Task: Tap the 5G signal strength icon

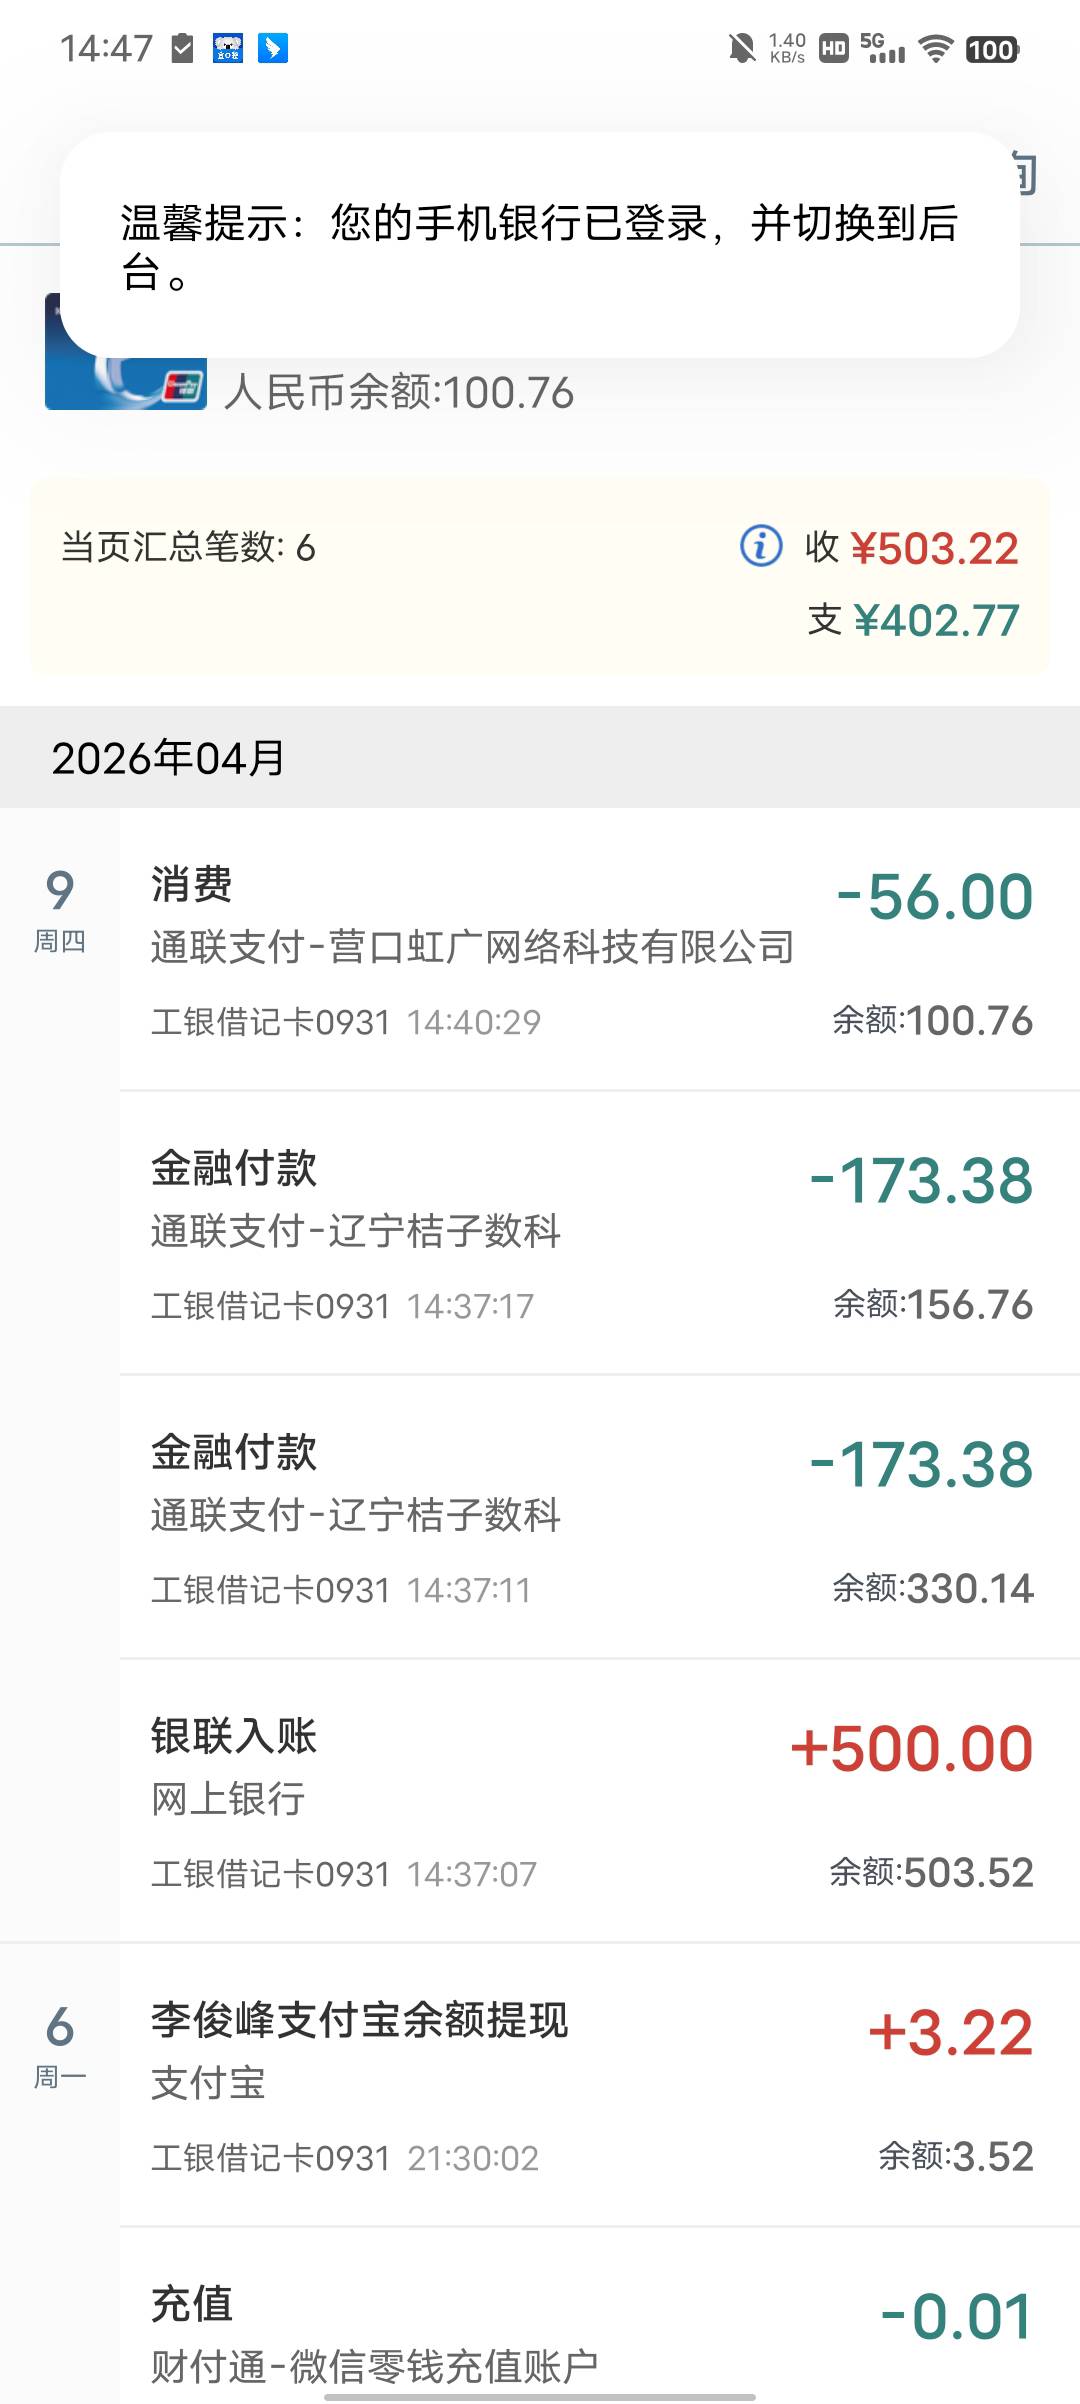Action: (x=882, y=48)
